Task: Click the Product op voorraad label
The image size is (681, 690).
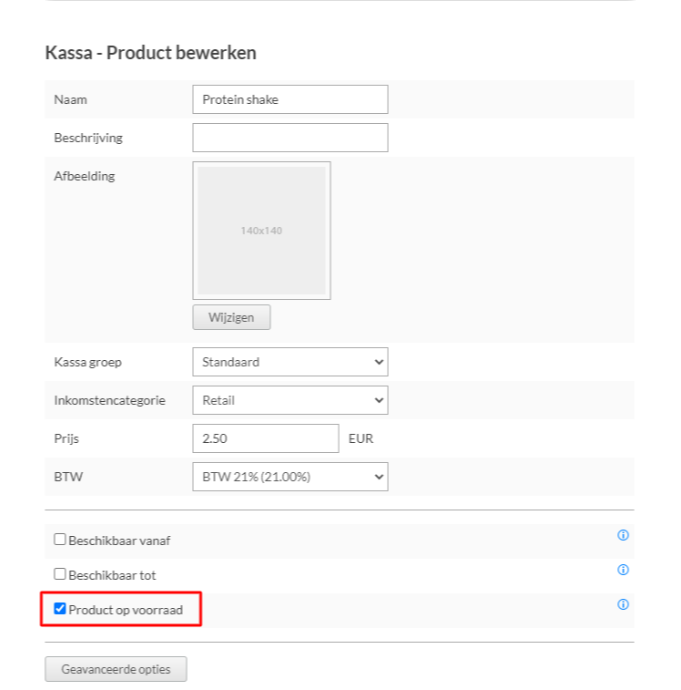Action: [126, 610]
